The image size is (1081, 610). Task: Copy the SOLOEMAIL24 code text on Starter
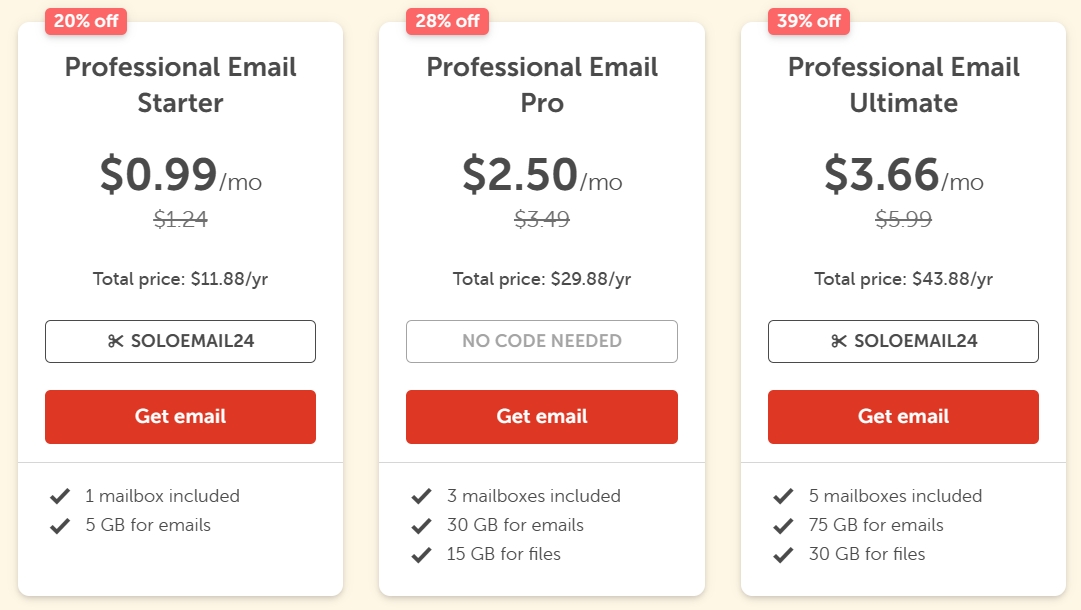[192, 341]
